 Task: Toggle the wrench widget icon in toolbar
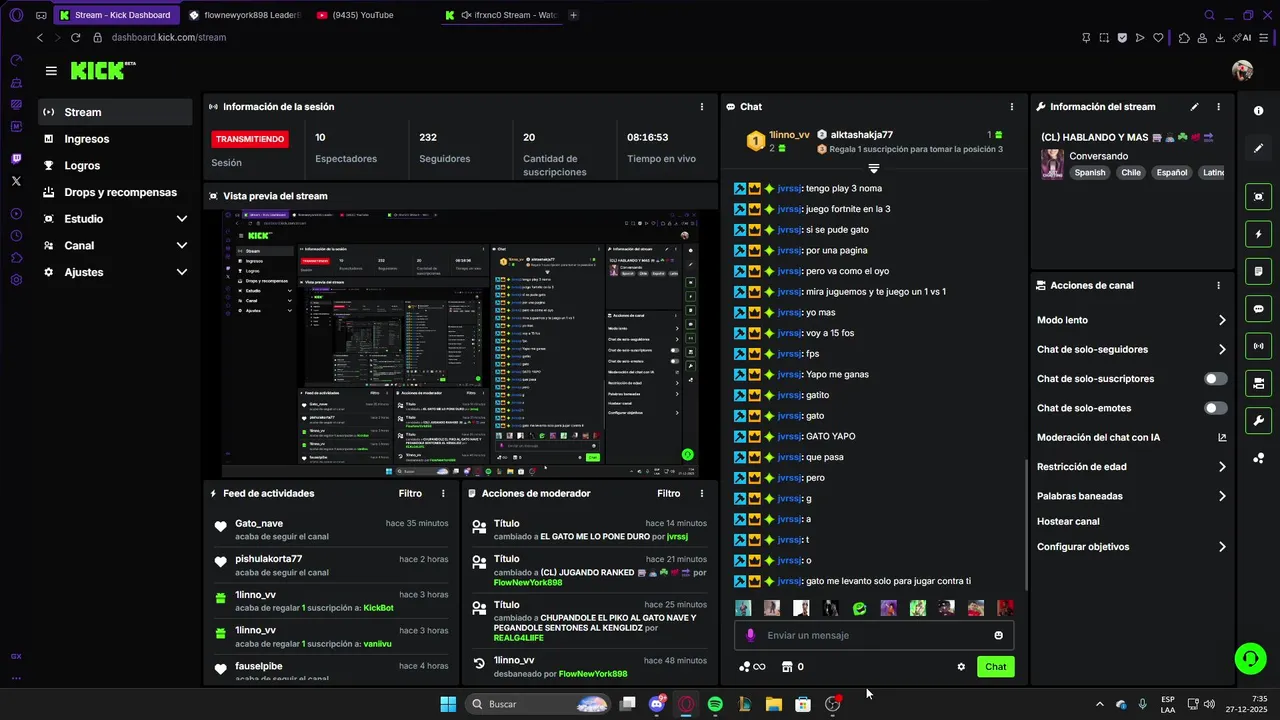click(x=1258, y=420)
